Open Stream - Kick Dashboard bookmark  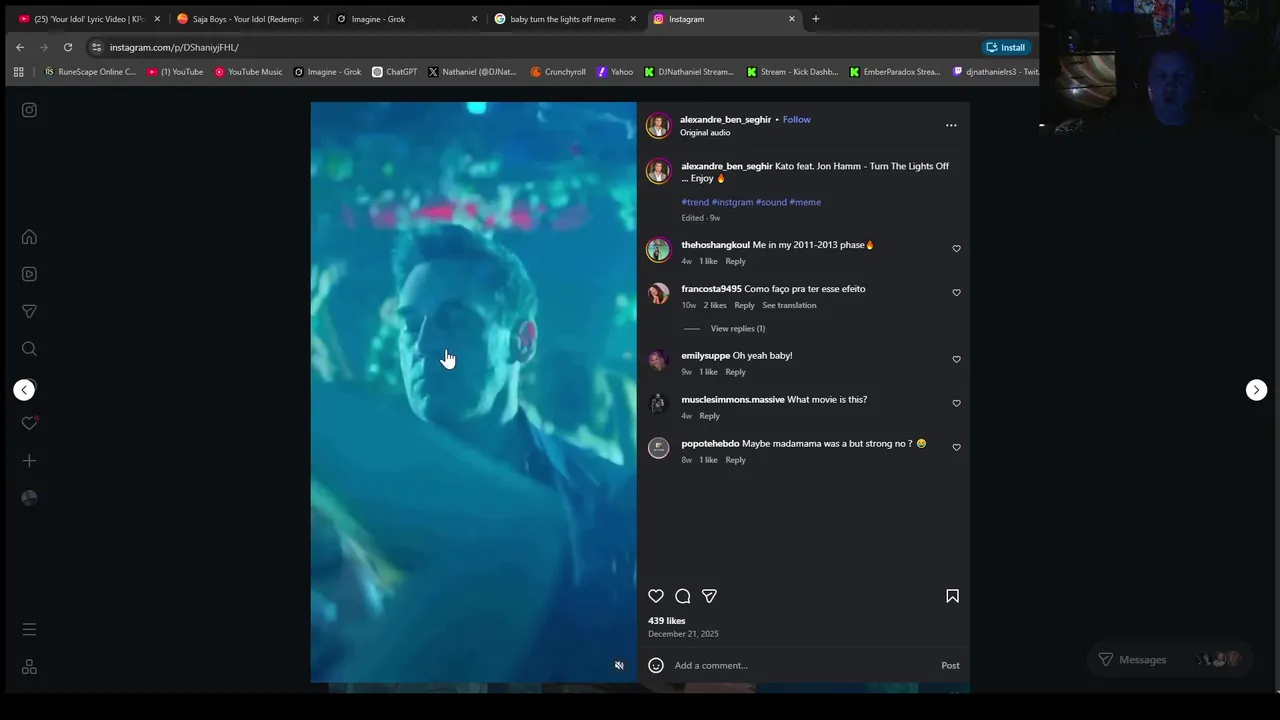point(792,72)
